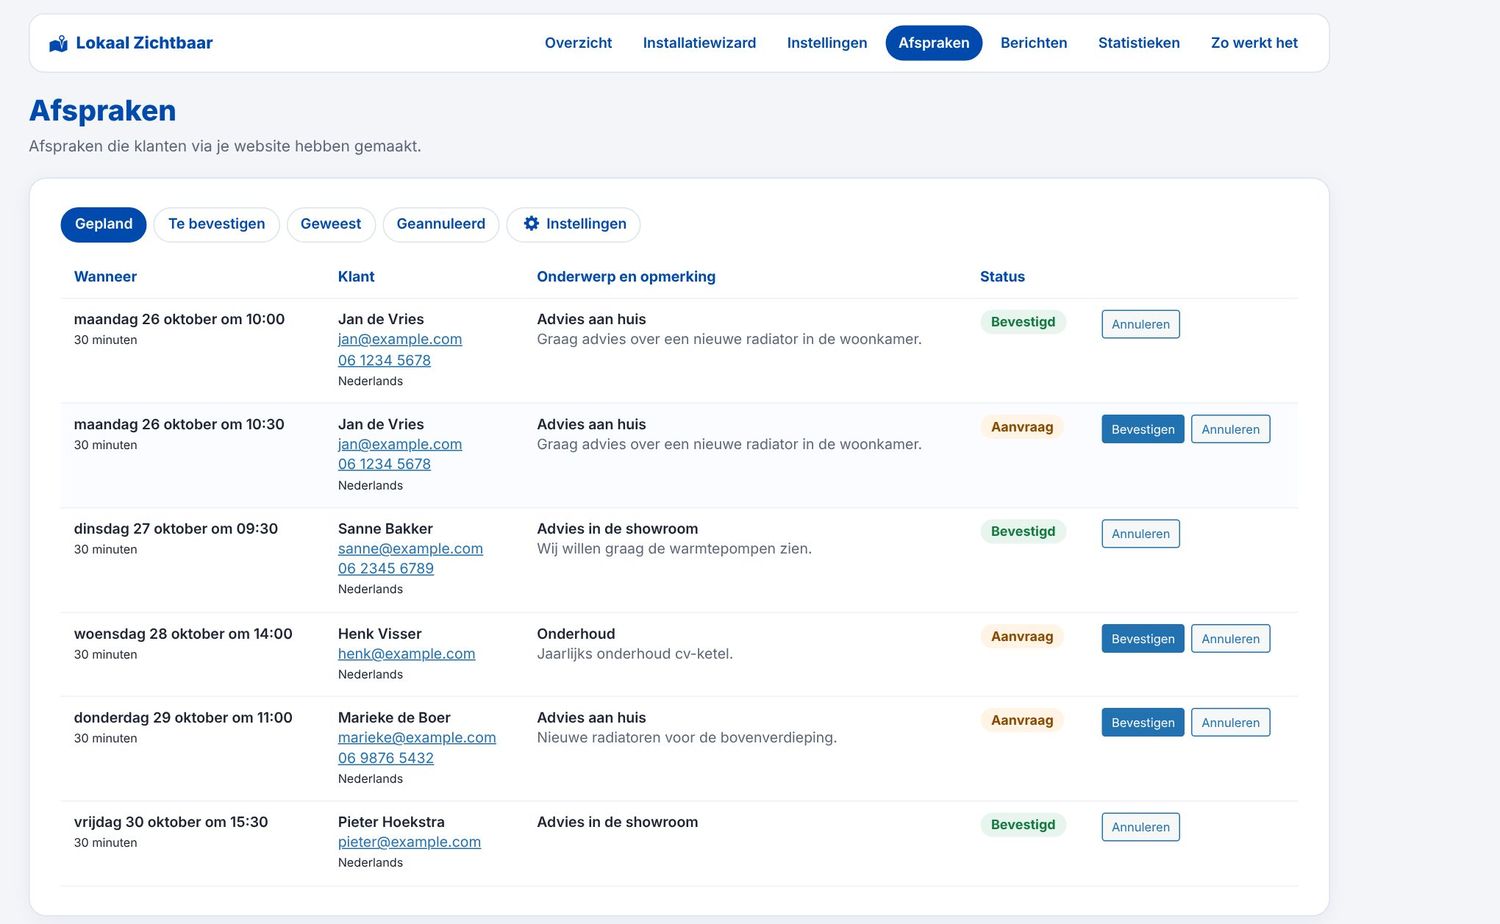Viewport: 1500px width, 924px height.
Task: Confirm Marieke de Boer's request
Action: (1143, 723)
